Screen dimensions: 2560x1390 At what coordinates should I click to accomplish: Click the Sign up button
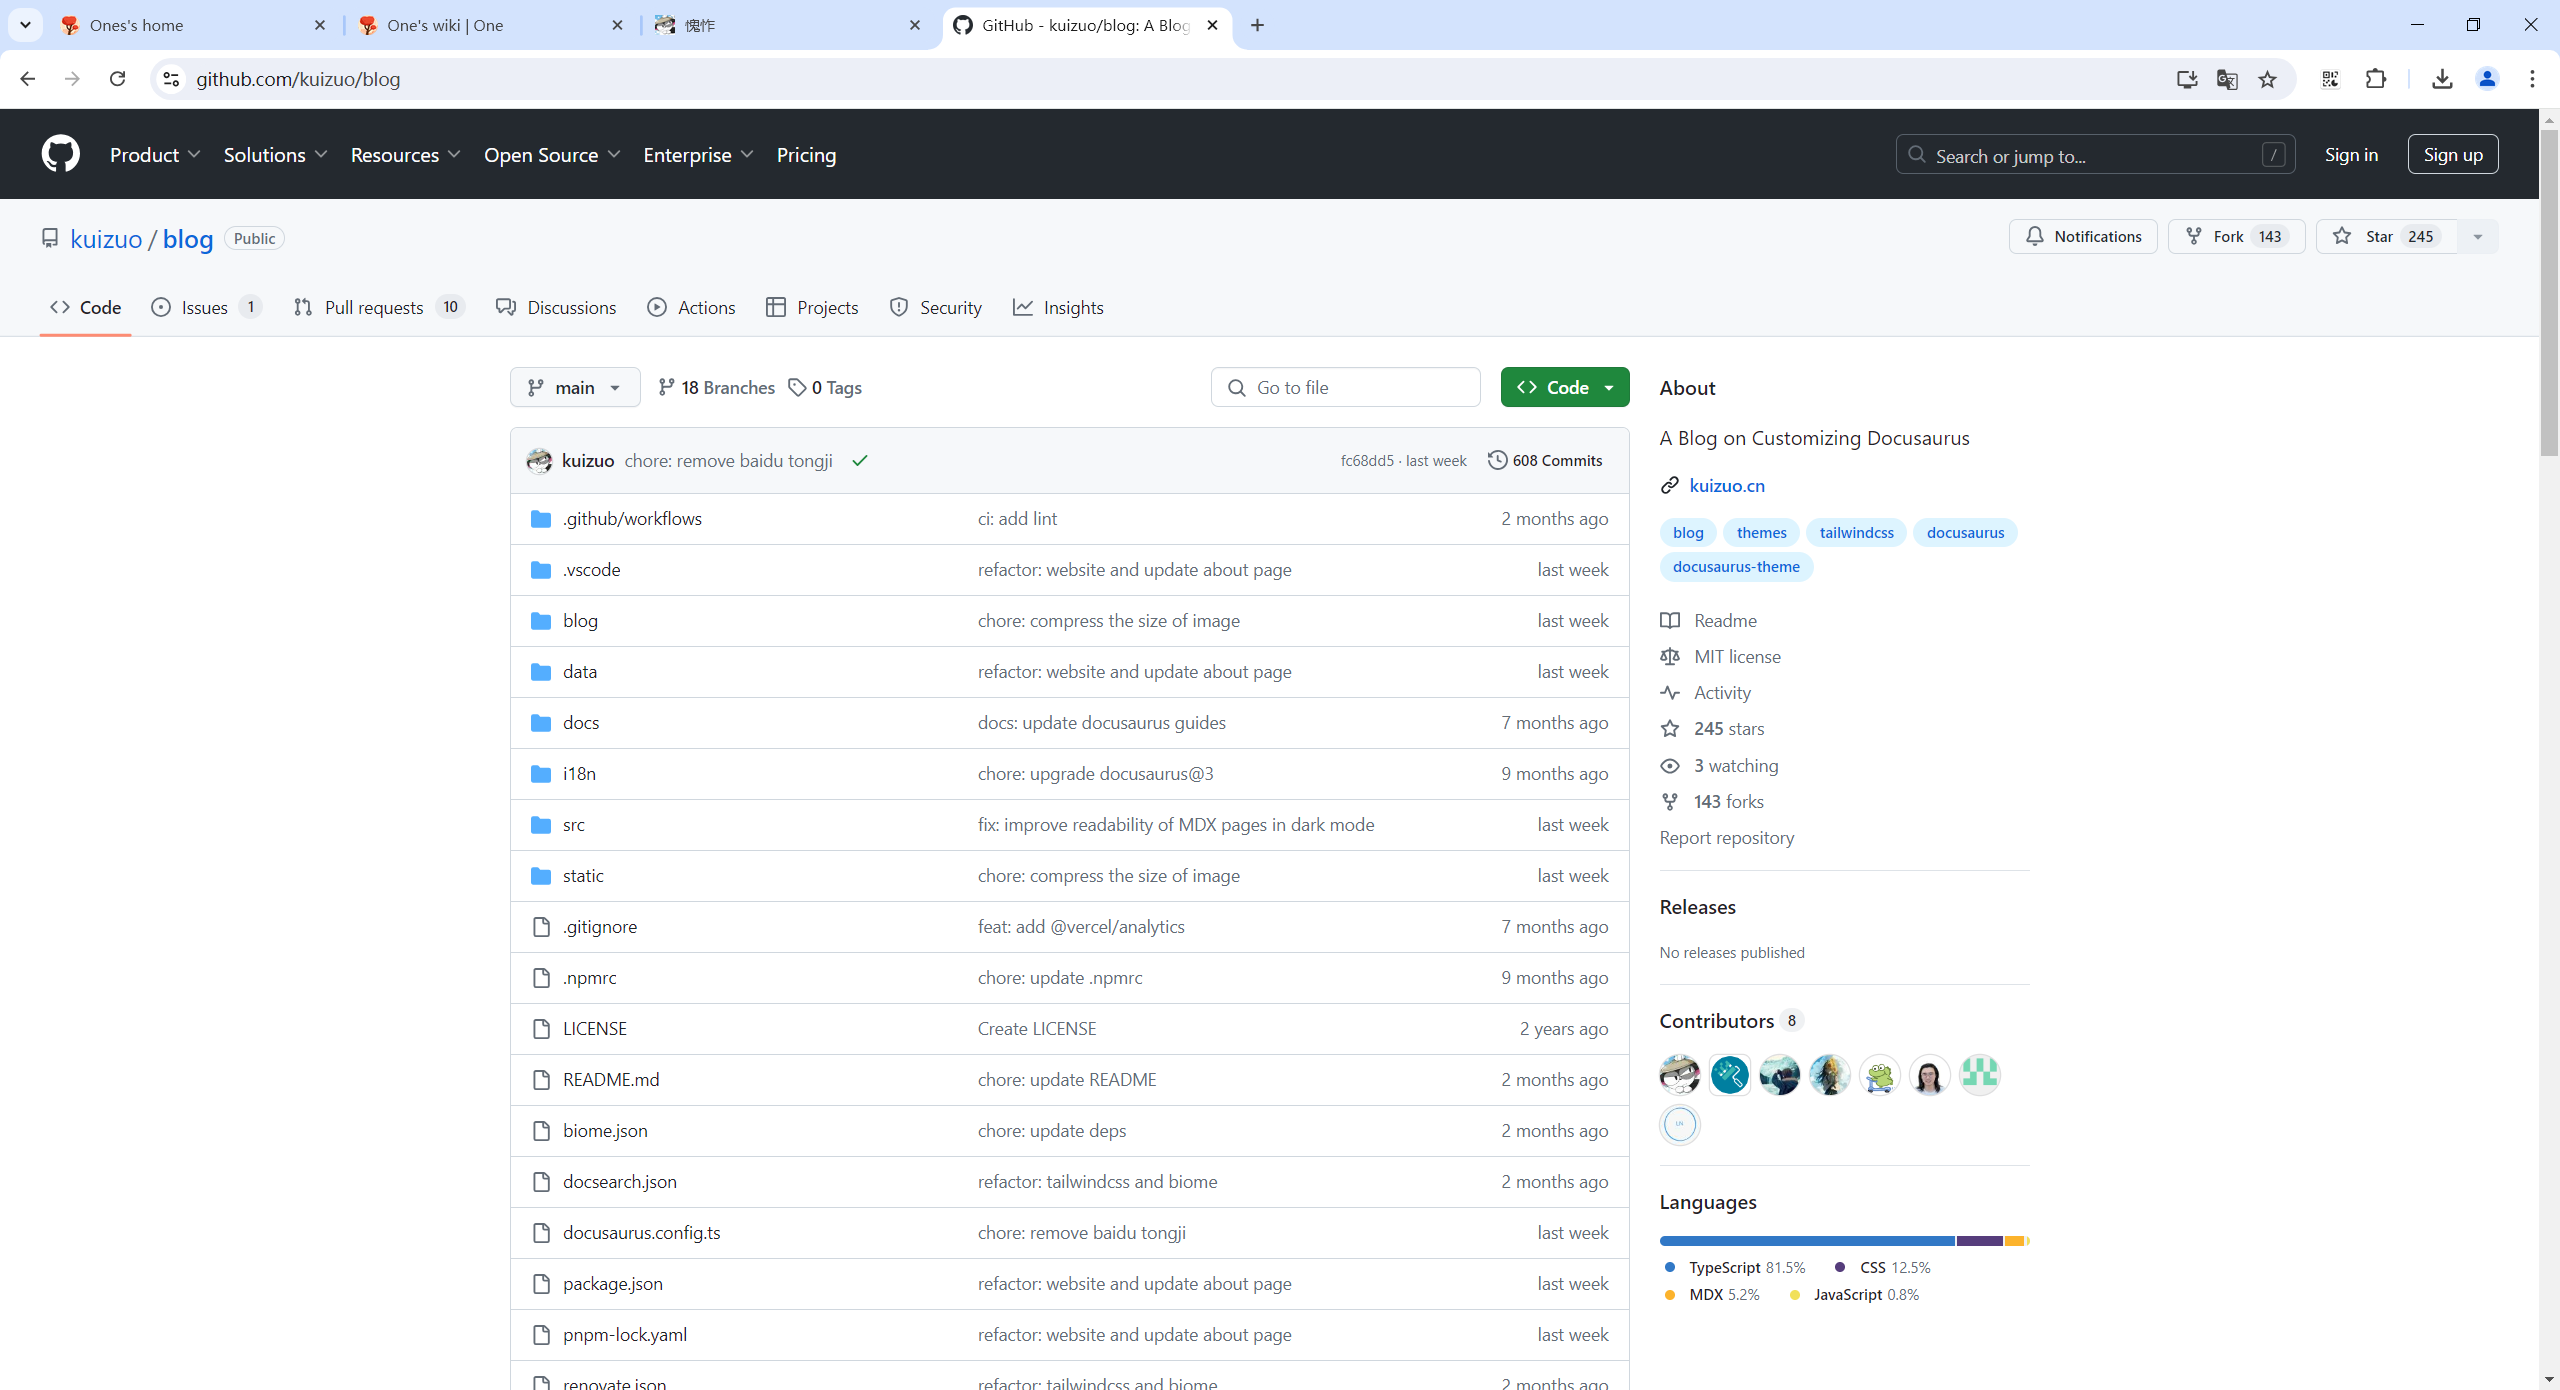tap(2452, 154)
